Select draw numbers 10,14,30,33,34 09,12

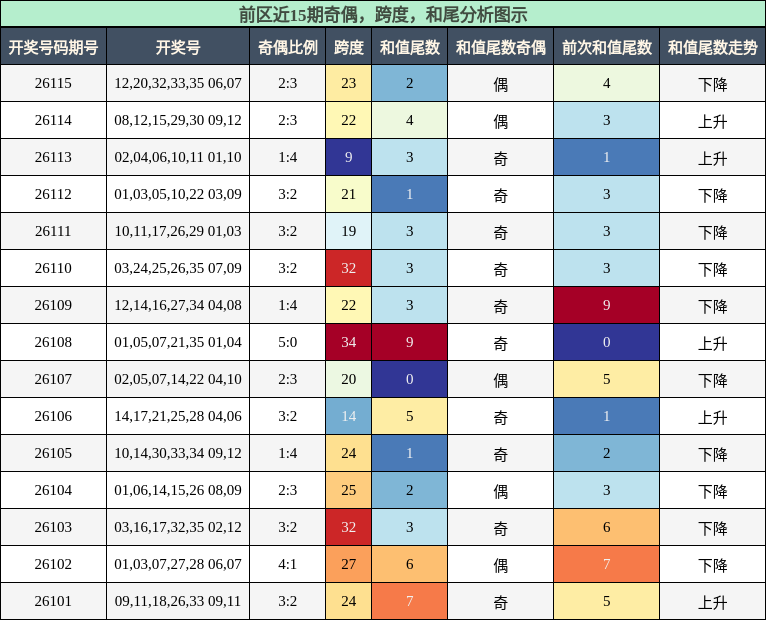(x=178, y=453)
